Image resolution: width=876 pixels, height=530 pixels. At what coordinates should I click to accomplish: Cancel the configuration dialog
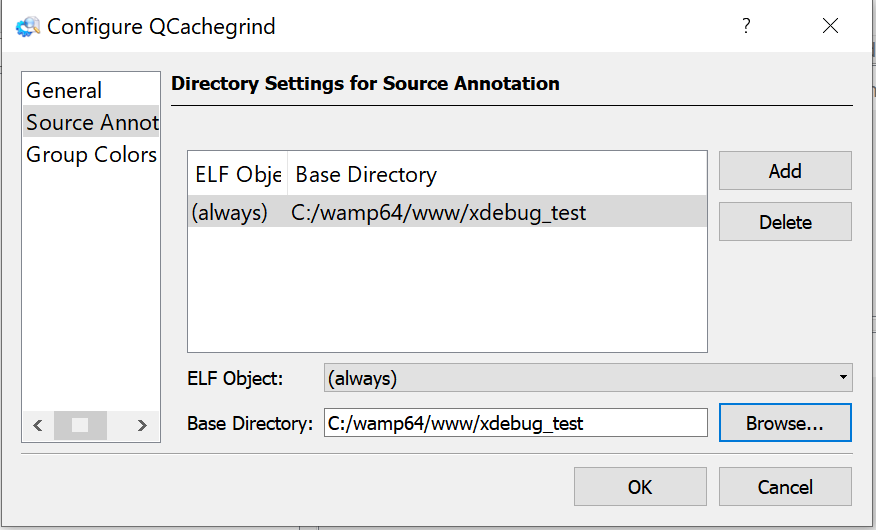tap(785, 487)
